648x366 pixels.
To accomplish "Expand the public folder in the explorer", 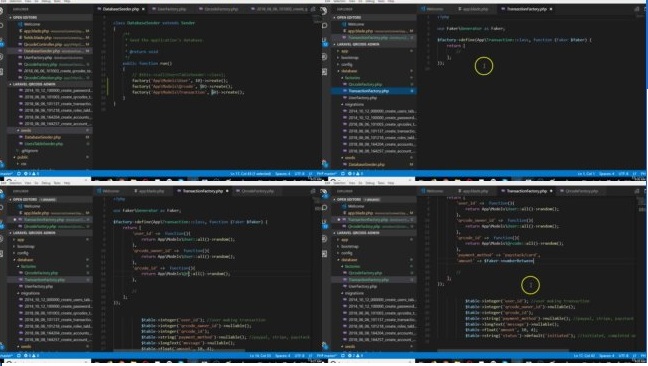I will [x=22, y=157].
